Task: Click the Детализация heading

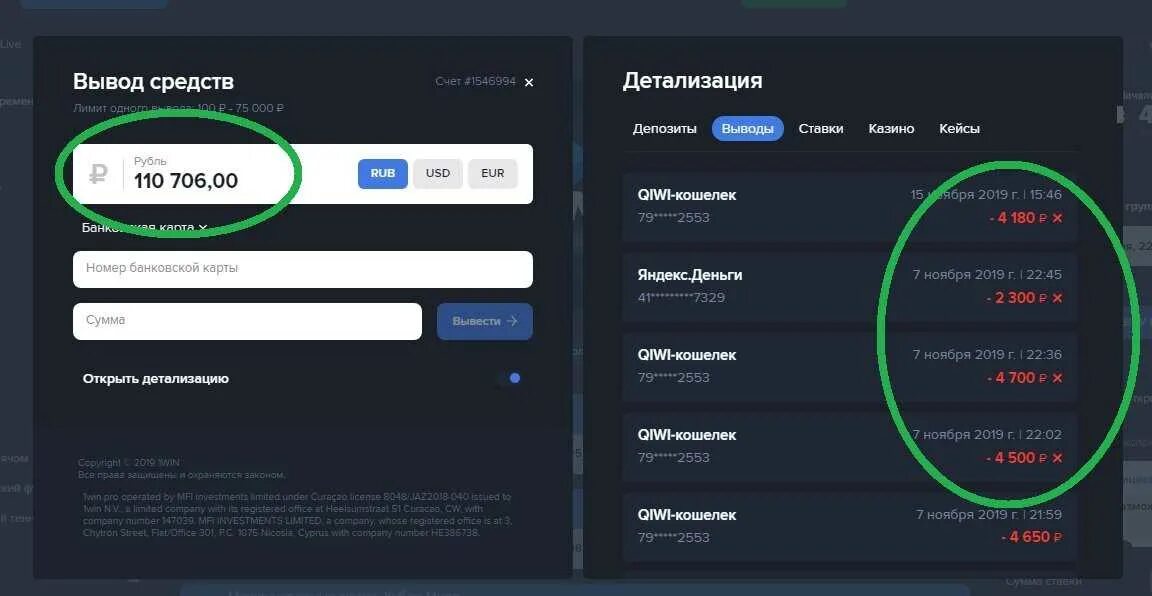Action: [692, 81]
